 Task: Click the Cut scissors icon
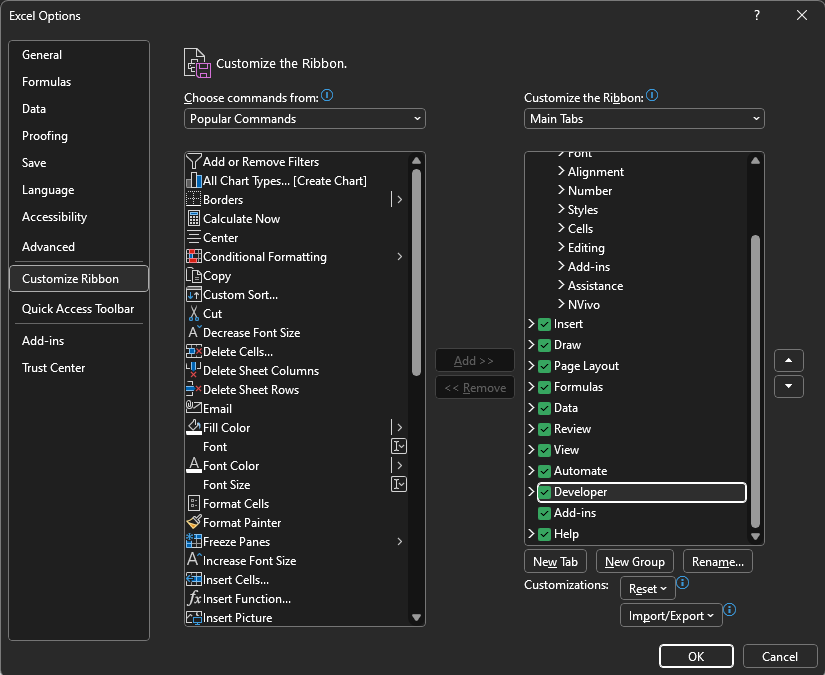pyautogui.click(x=194, y=313)
